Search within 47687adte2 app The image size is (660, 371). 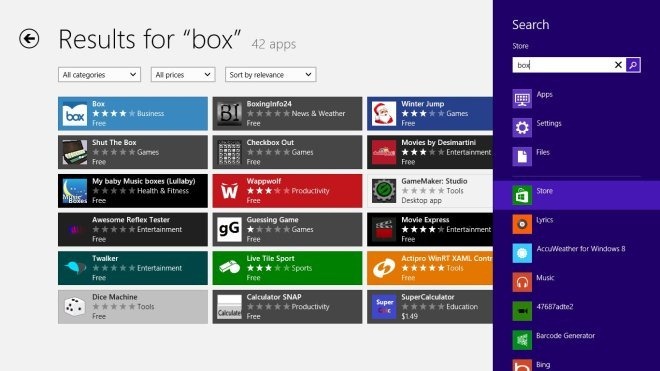(x=577, y=311)
